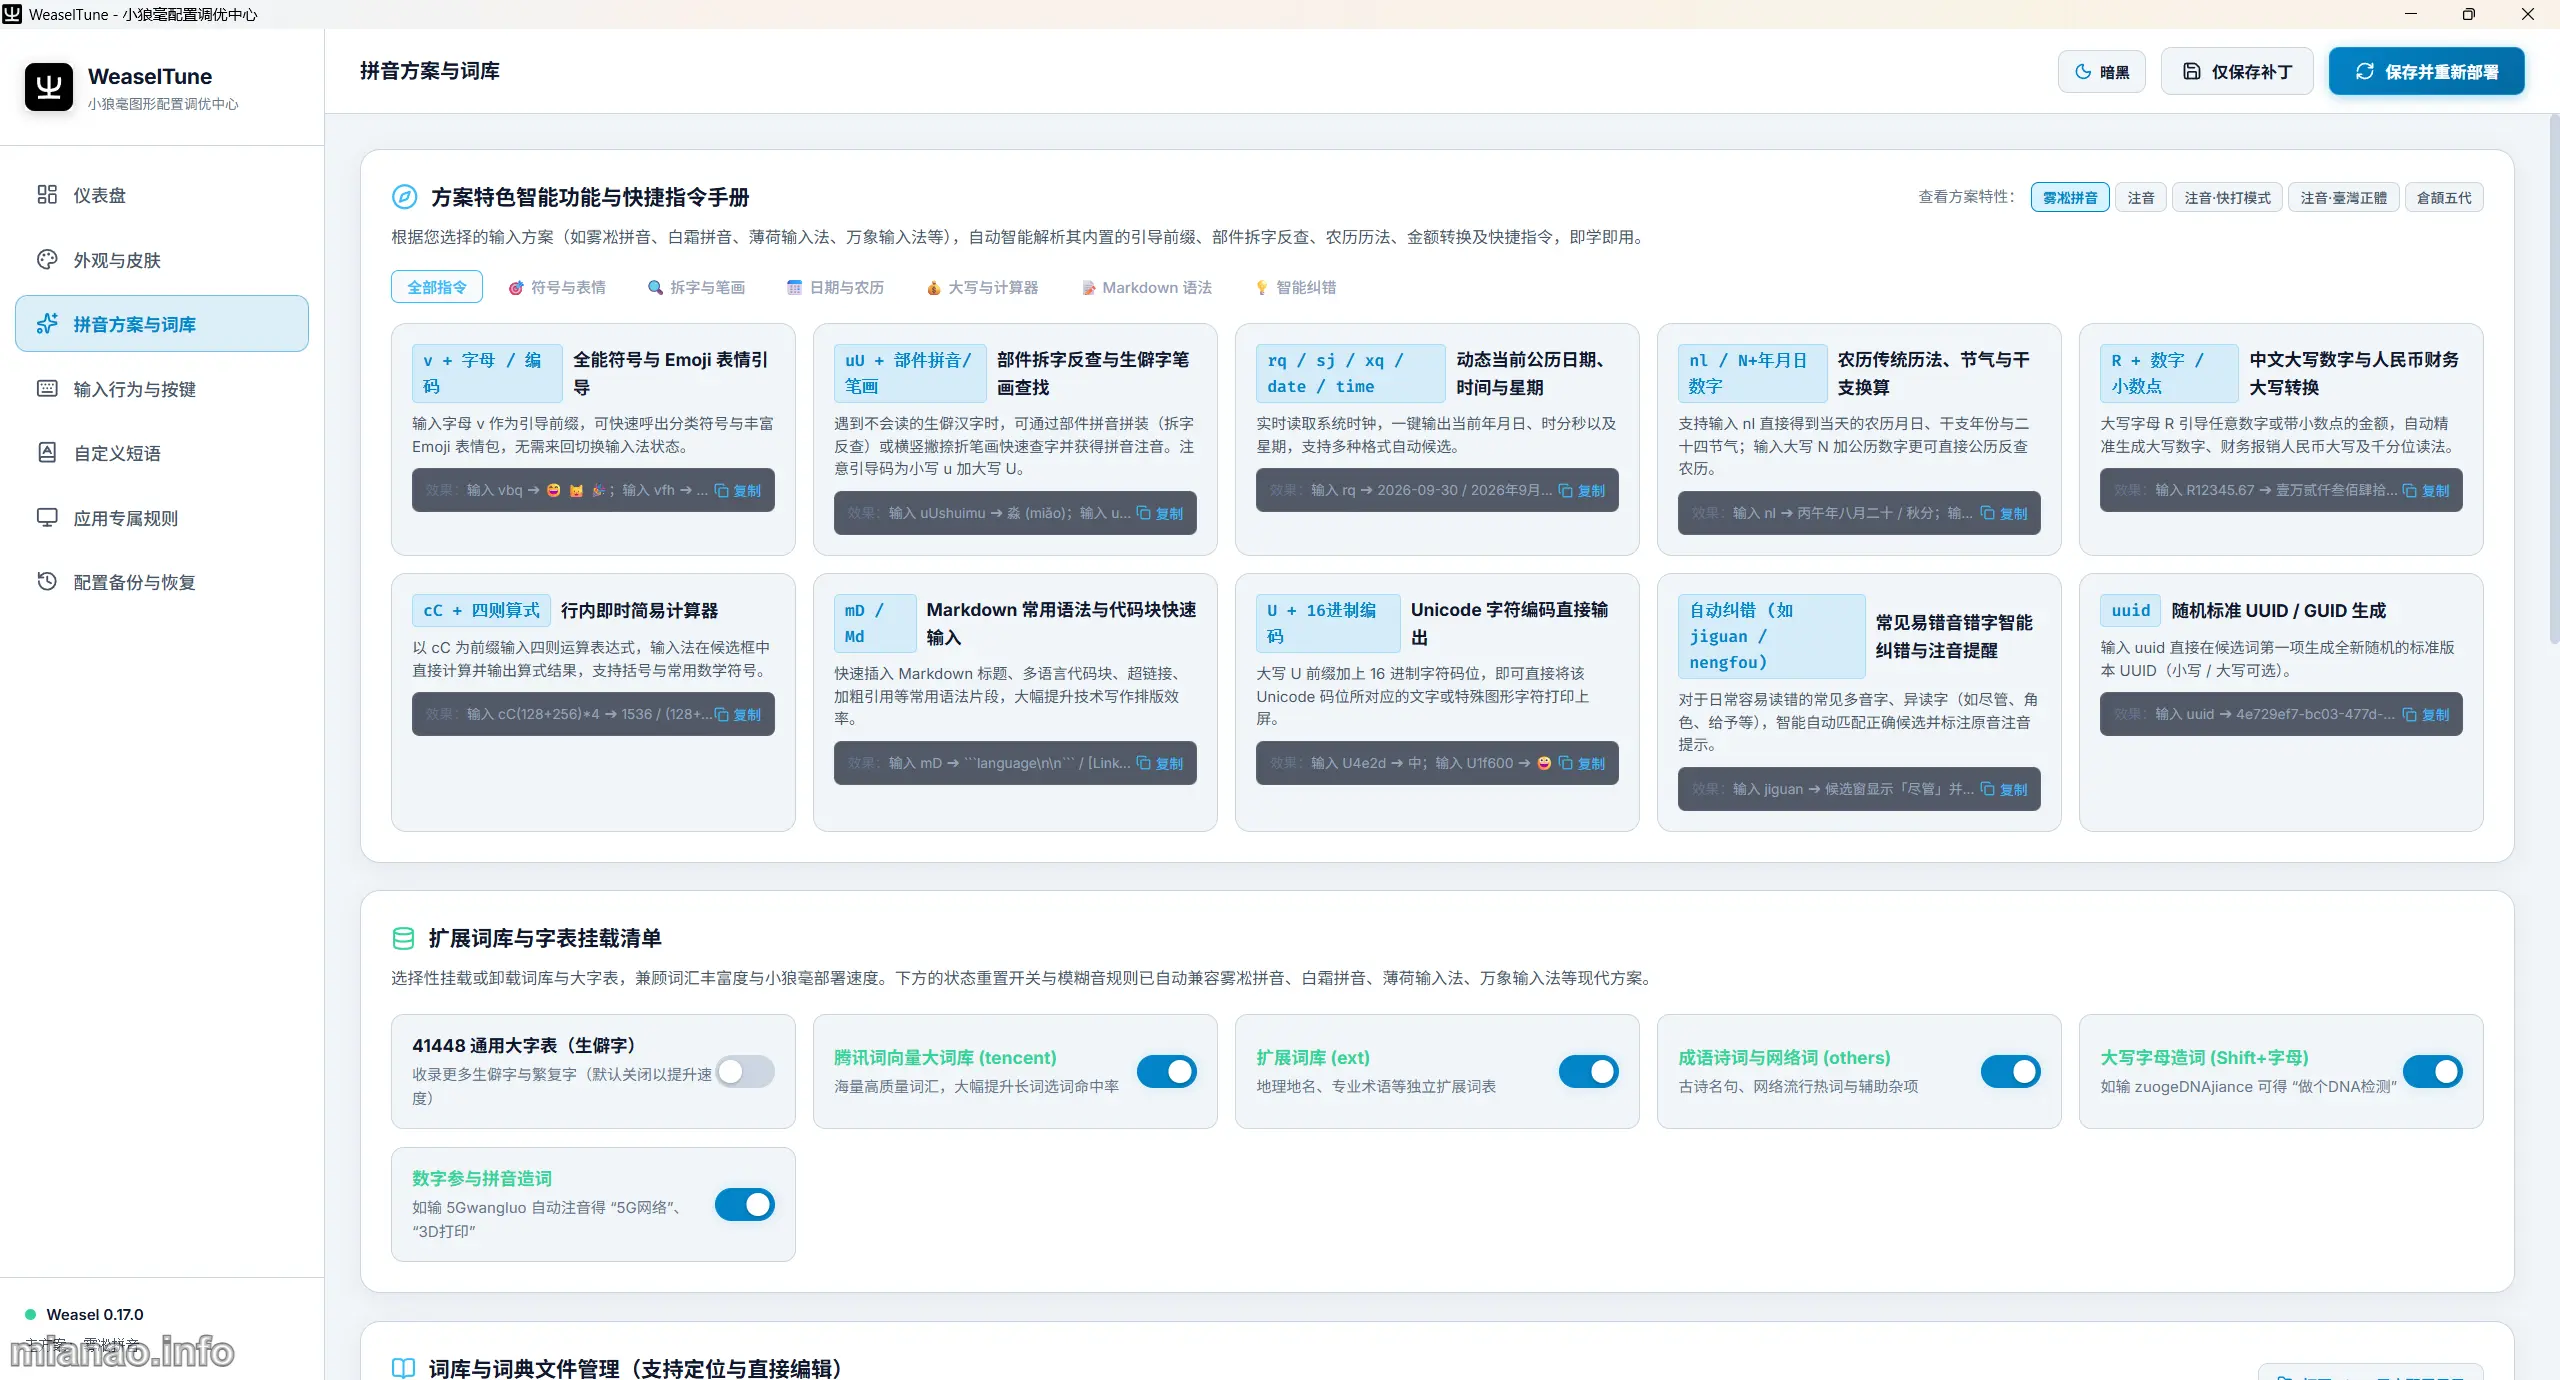Click the 仅保存补丁 button
Viewport: 2560px width, 1380px height.
[2237, 72]
